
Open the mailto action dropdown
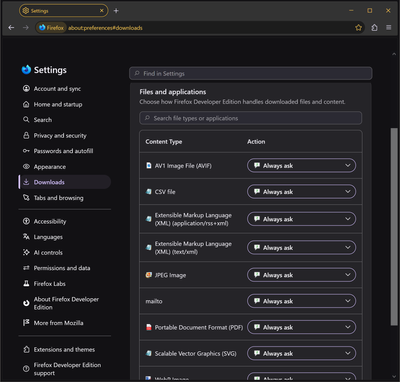tap(301, 301)
